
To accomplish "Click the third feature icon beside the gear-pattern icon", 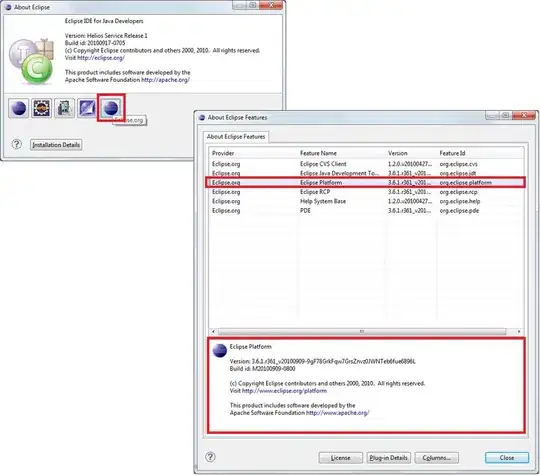I will tap(64, 108).
